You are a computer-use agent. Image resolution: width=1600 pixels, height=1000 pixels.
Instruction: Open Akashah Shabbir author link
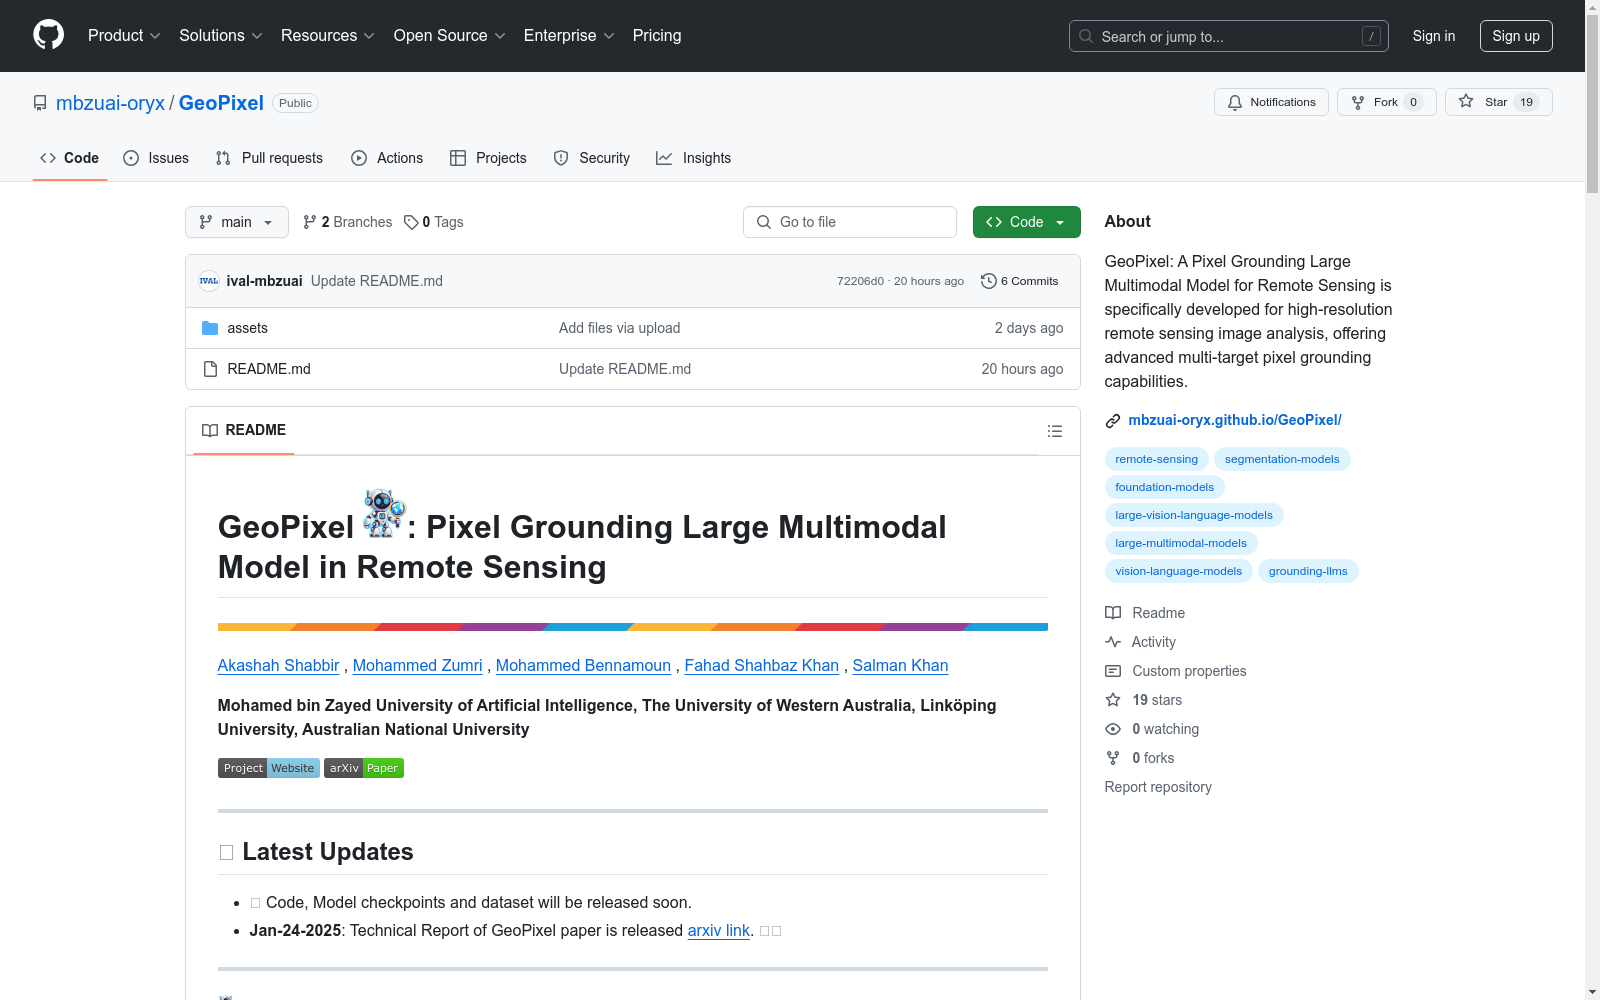(x=278, y=666)
